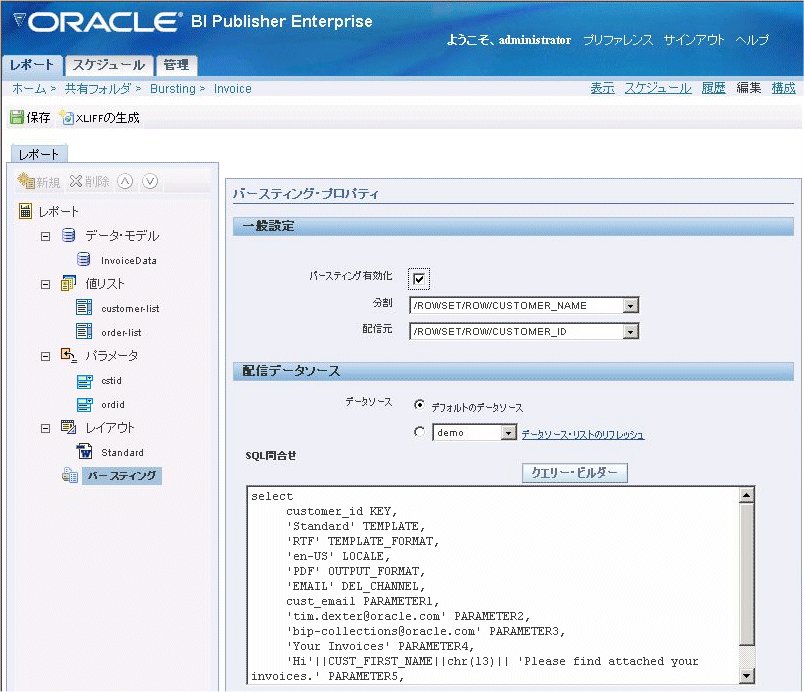This screenshot has height=692, width=804.
Task: Toggle the バースティング有効化 checkbox
Action: [x=419, y=279]
